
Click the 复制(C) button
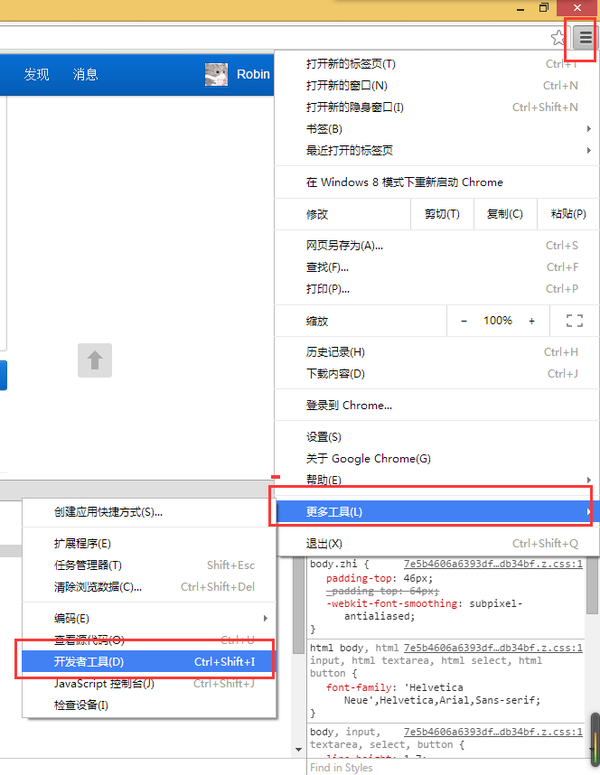tap(505, 214)
